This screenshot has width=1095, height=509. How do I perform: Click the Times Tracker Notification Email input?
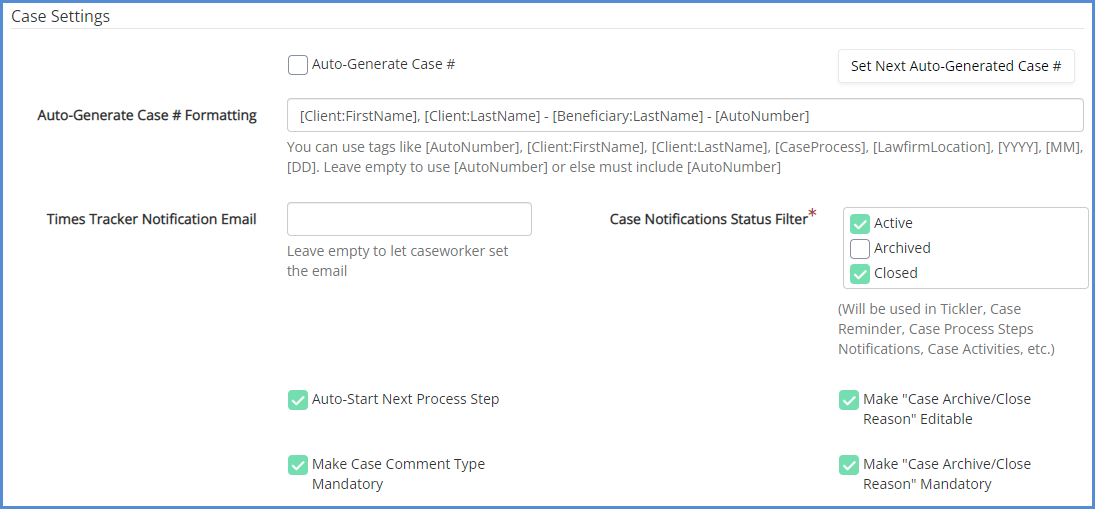[409, 219]
